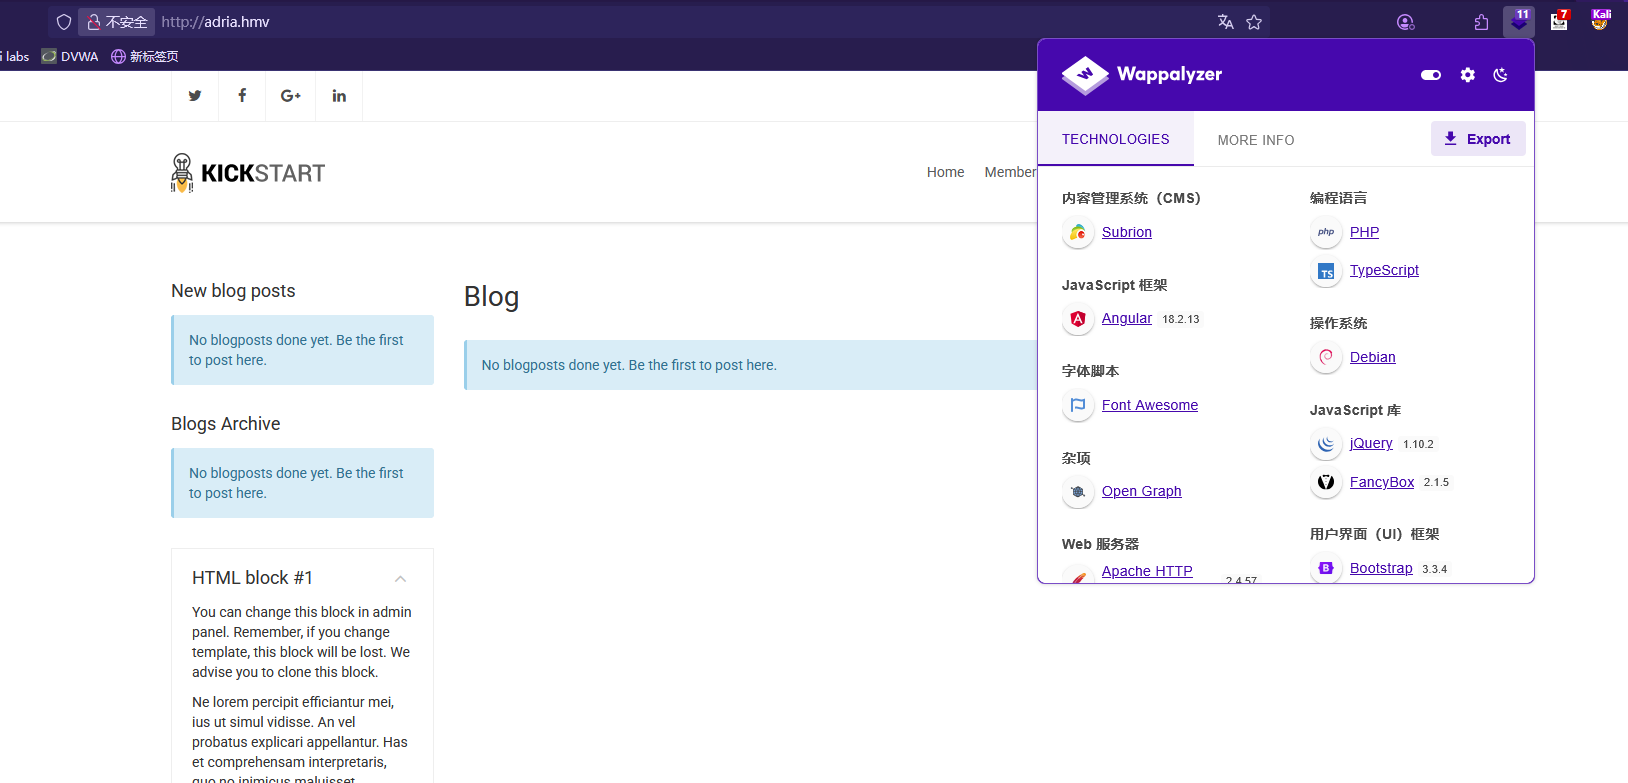The image size is (1628, 783).
Task: Go to the Home menu item
Action: click(945, 172)
